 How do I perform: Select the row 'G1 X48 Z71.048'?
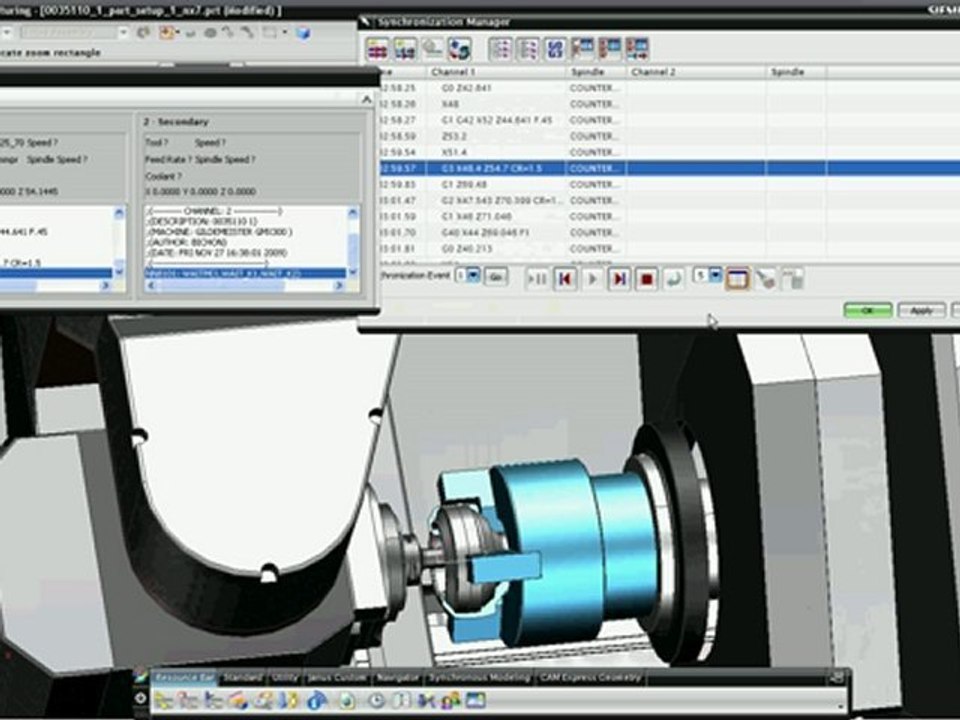(670, 217)
